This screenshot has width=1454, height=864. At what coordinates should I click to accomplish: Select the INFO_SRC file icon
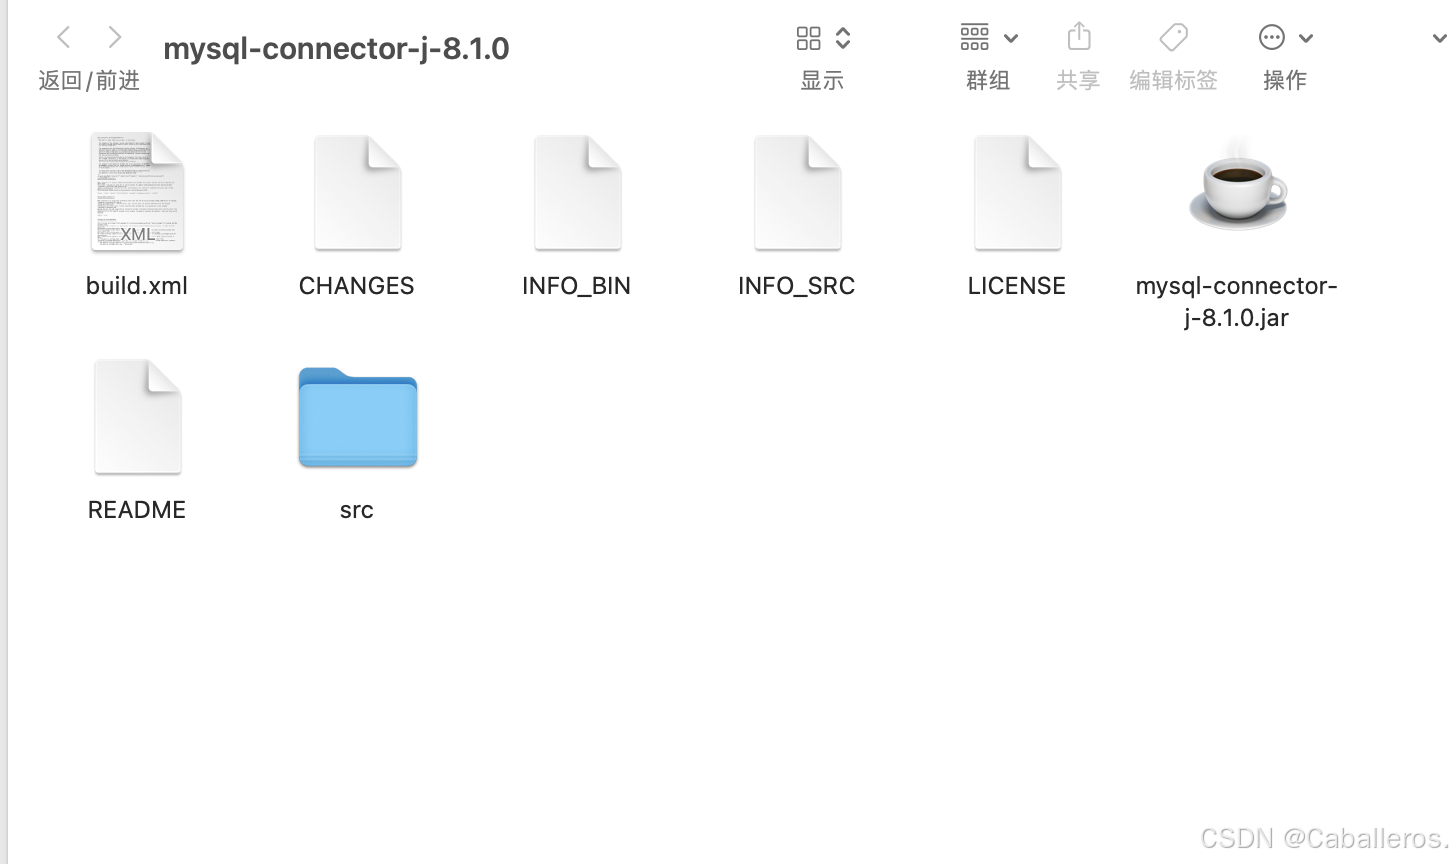click(x=796, y=190)
